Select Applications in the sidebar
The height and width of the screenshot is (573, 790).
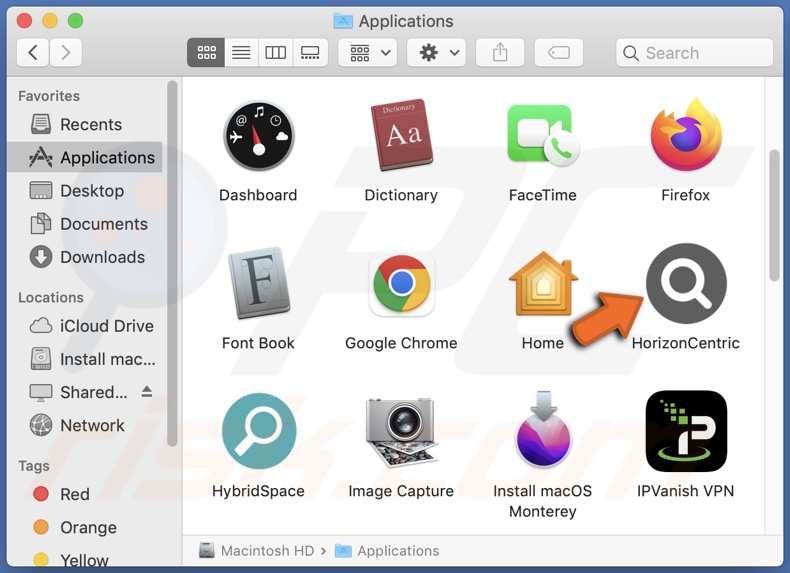tap(85, 158)
